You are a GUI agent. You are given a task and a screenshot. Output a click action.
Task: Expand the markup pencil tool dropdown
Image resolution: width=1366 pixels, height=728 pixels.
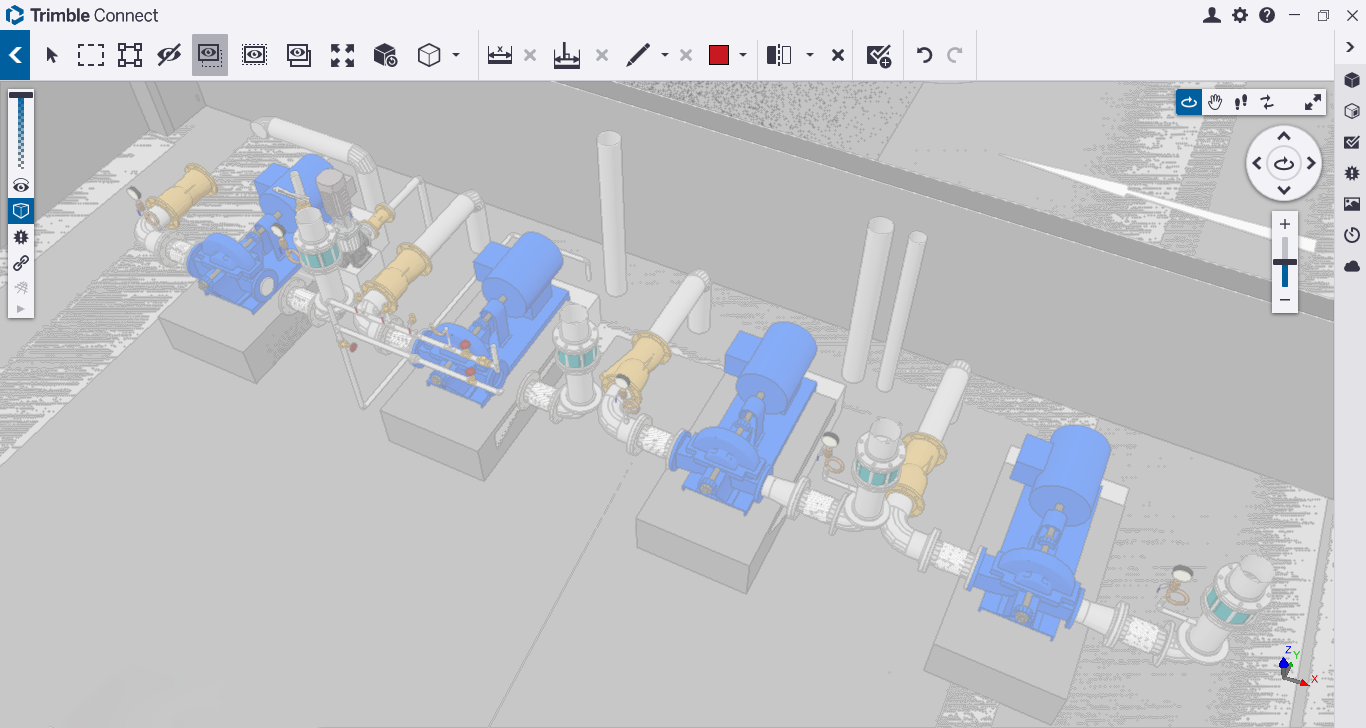665,56
